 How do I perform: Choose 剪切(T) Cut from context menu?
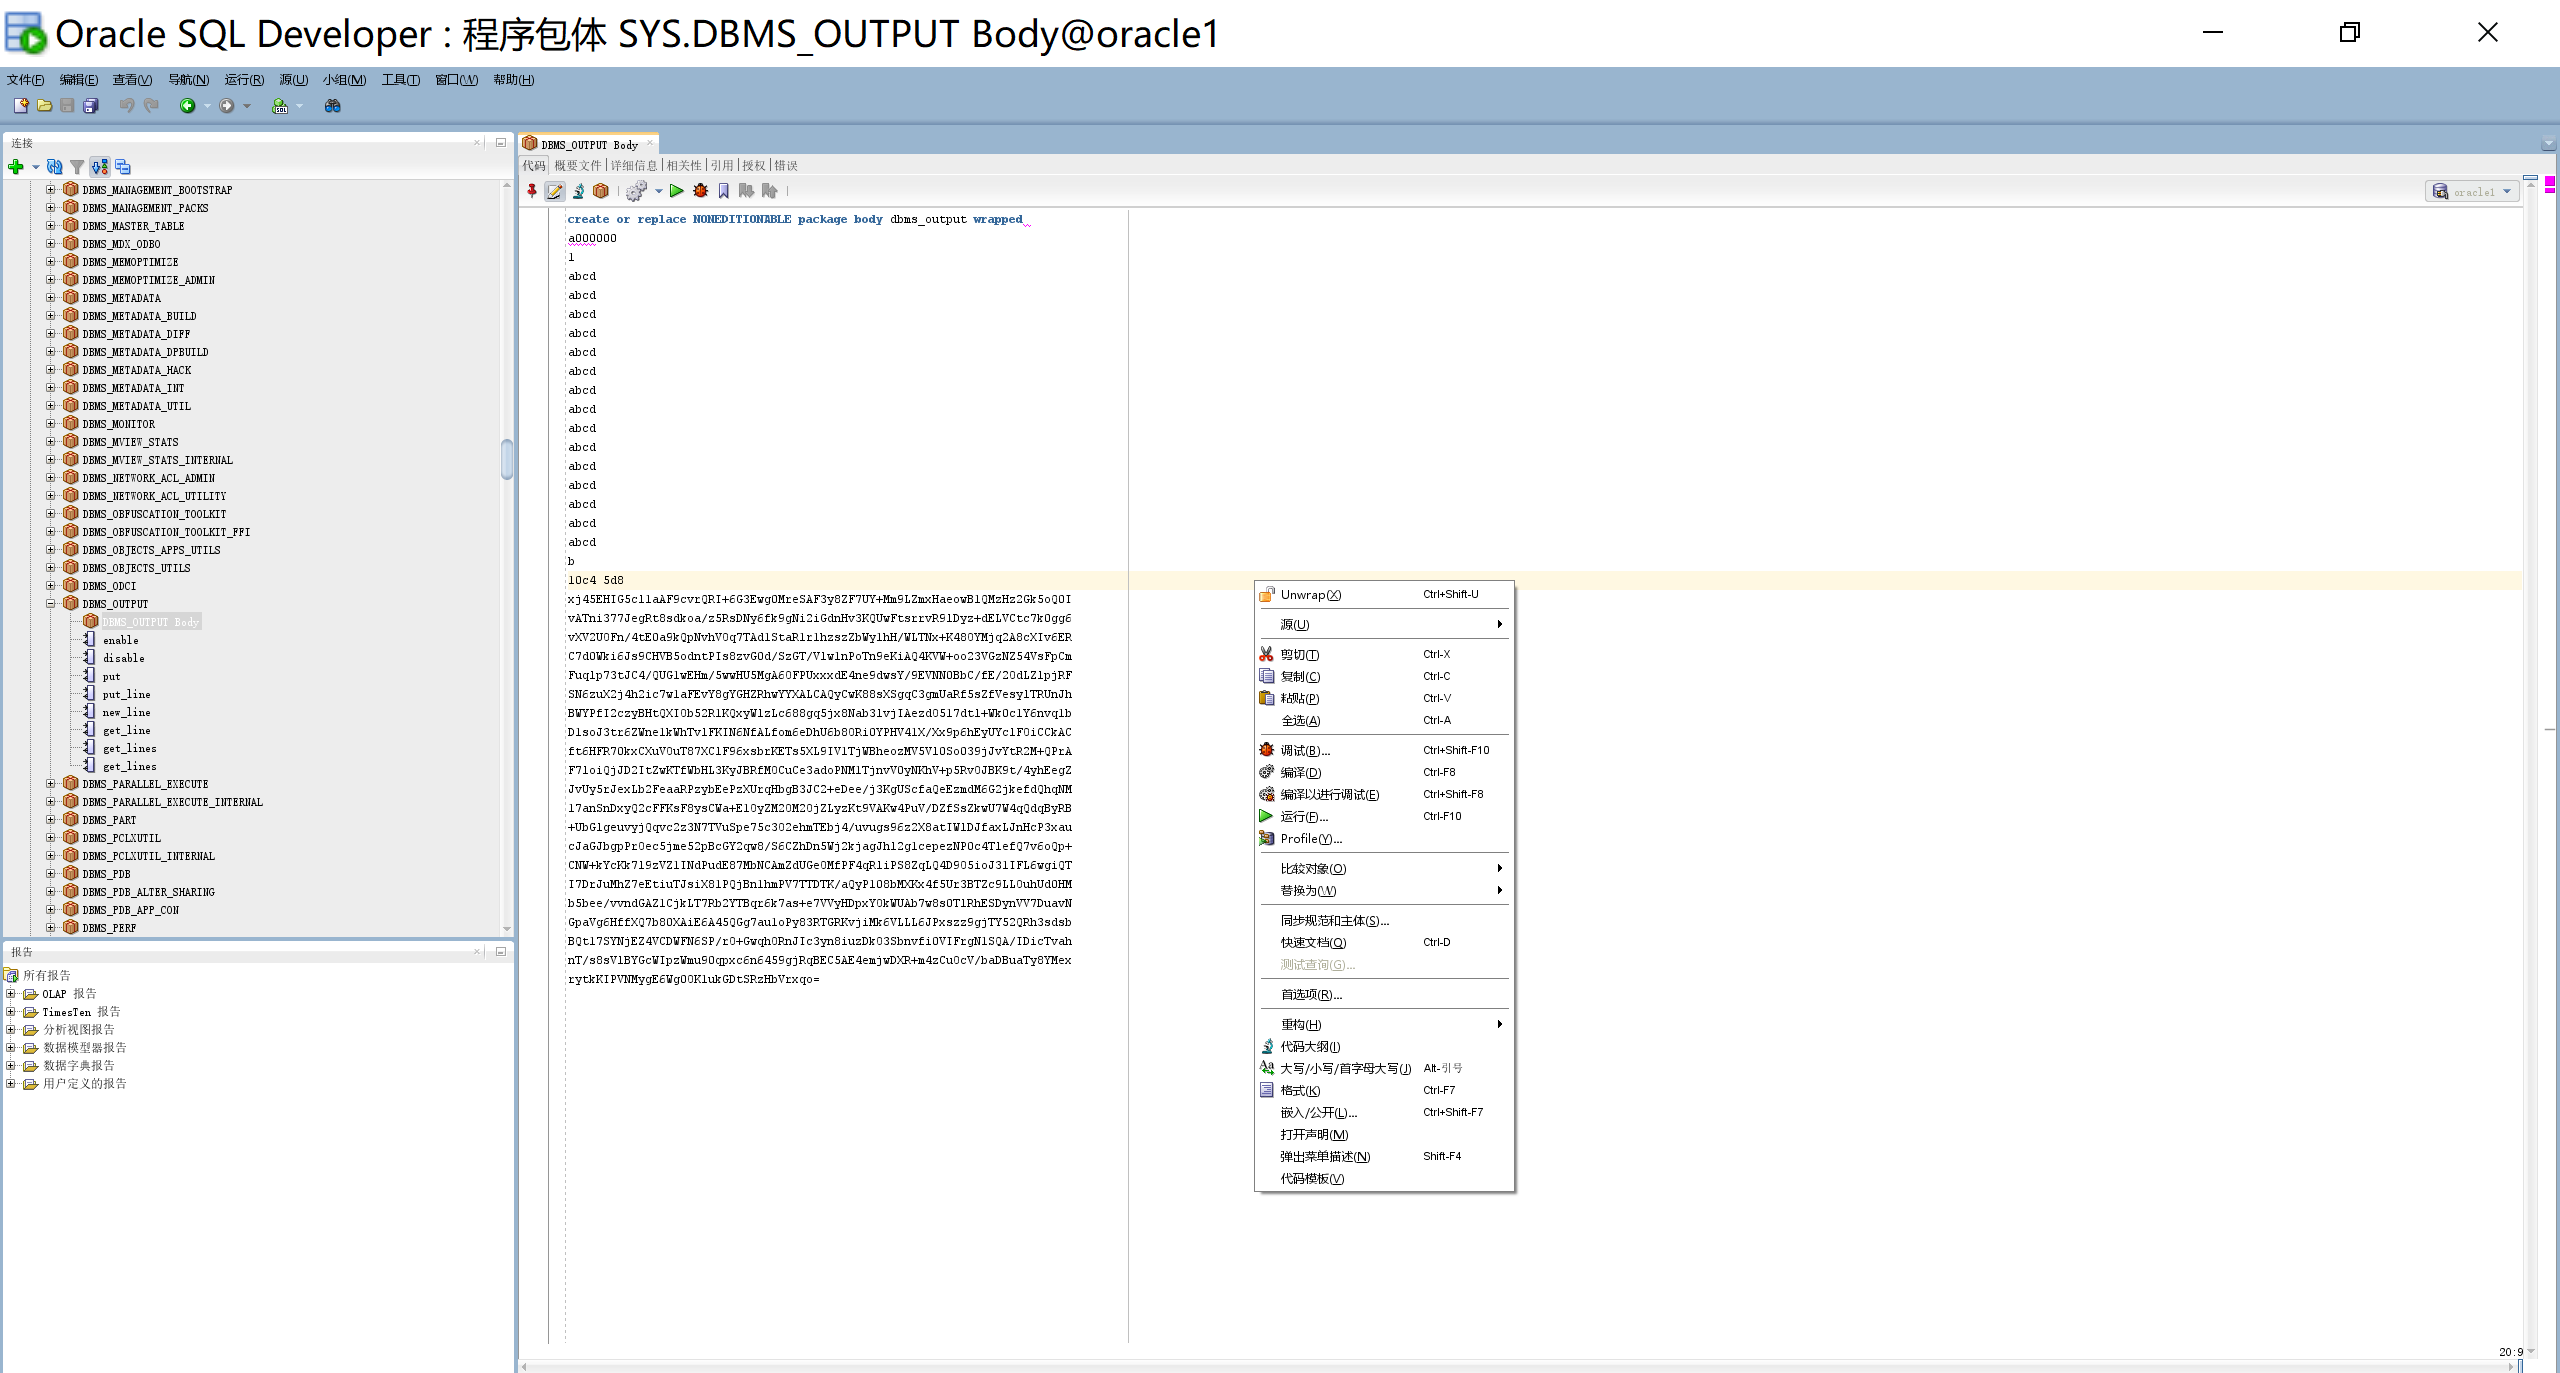[x=1384, y=654]
